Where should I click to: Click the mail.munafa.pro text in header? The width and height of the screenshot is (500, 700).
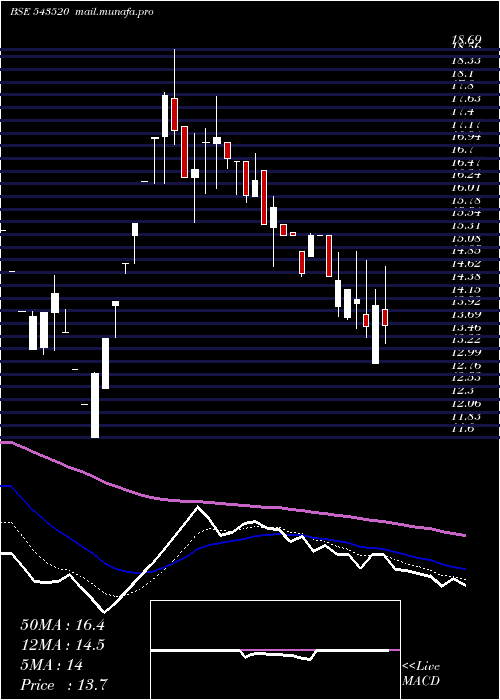[x=113, y=12]
